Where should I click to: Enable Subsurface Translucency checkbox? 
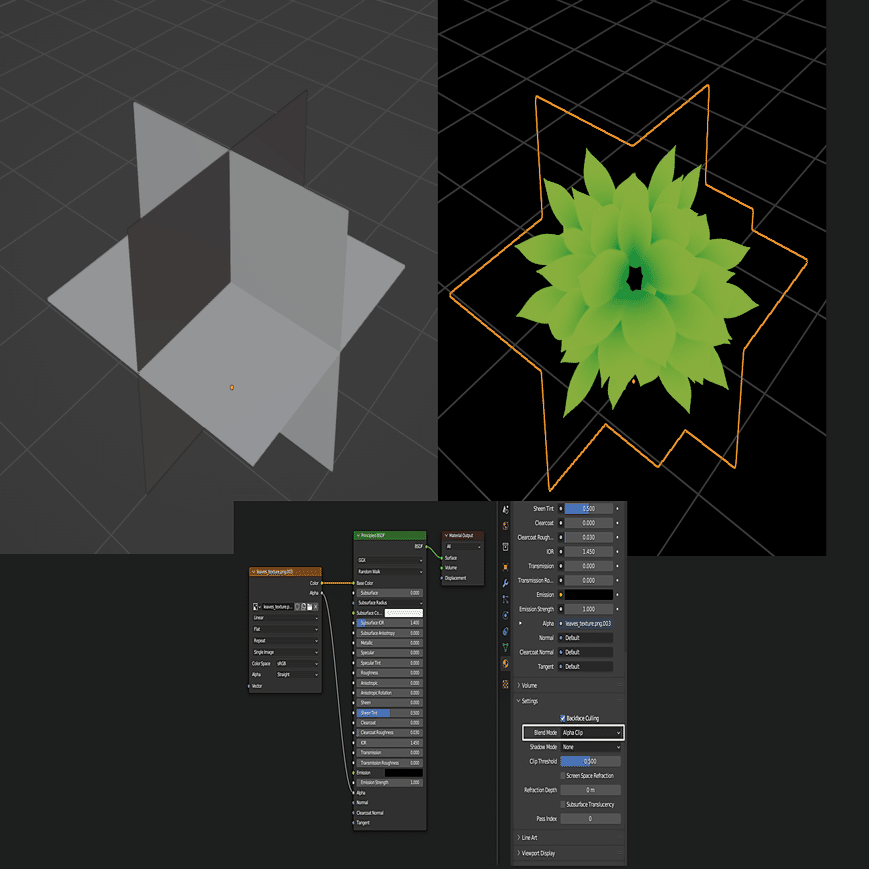click(563, 804)
